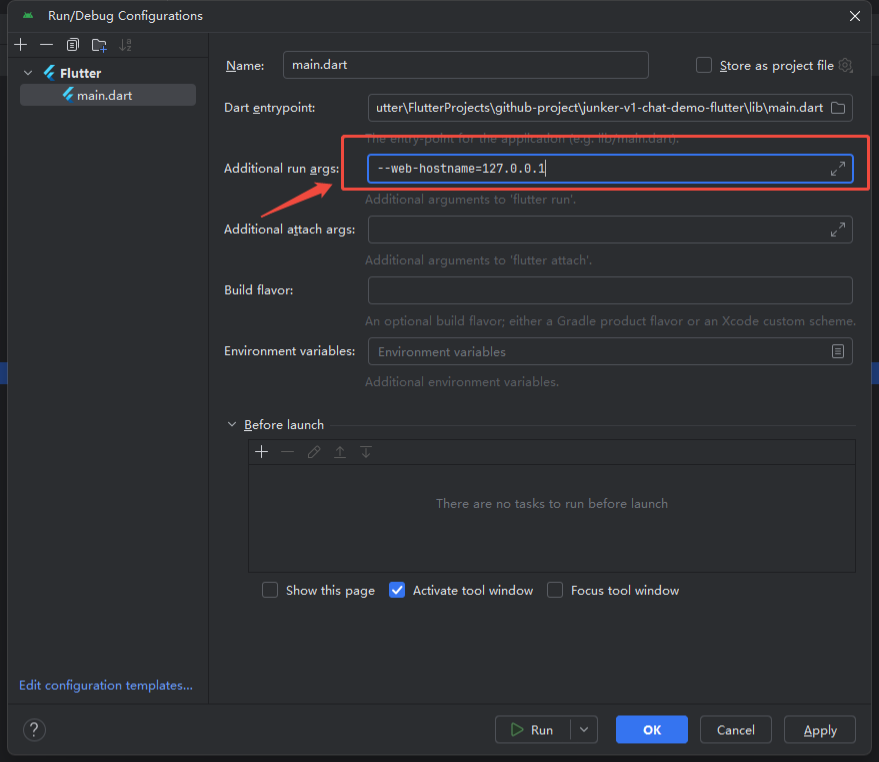Click the Copy Configuration icon
This screenshot has height=762, width=879.
[72, 45]
